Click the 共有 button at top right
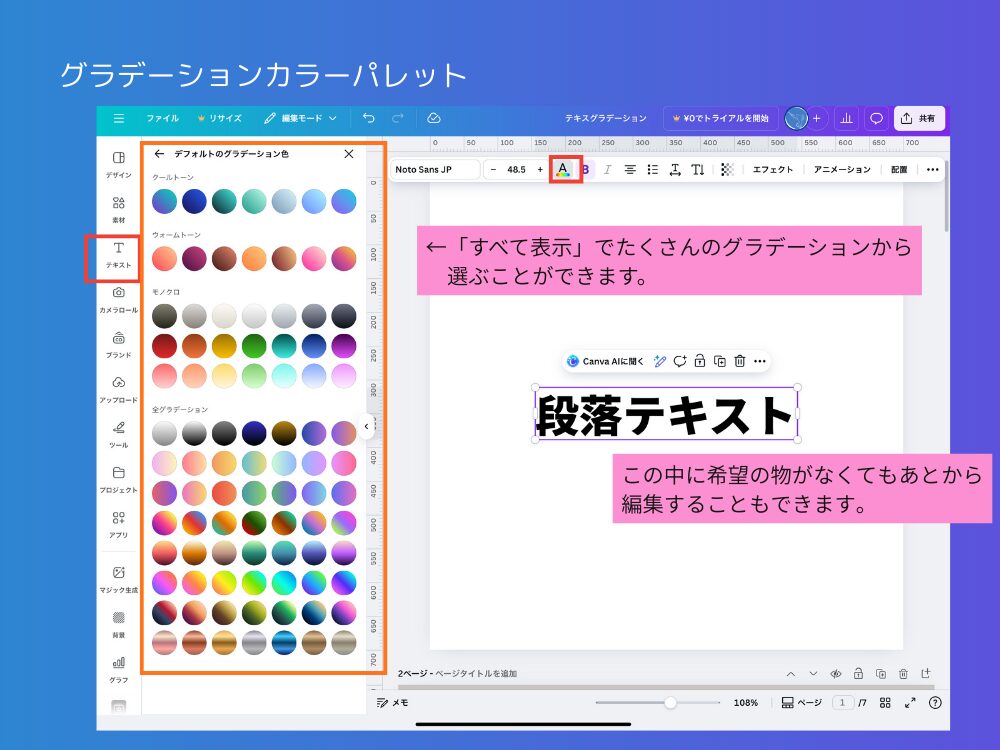The height and width of the screenshot is (750, 1000). point(919,117)
